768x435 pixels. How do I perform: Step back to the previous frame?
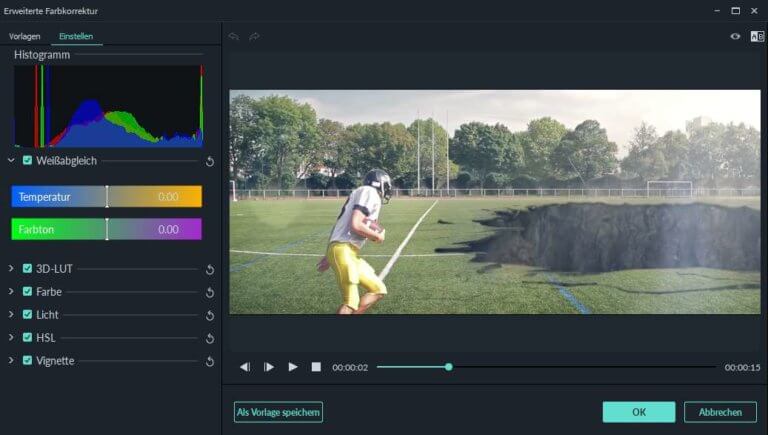coord(245,367)
